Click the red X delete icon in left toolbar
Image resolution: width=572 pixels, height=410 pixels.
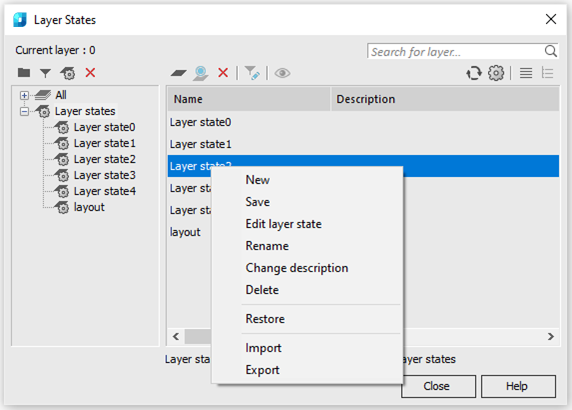90,73
